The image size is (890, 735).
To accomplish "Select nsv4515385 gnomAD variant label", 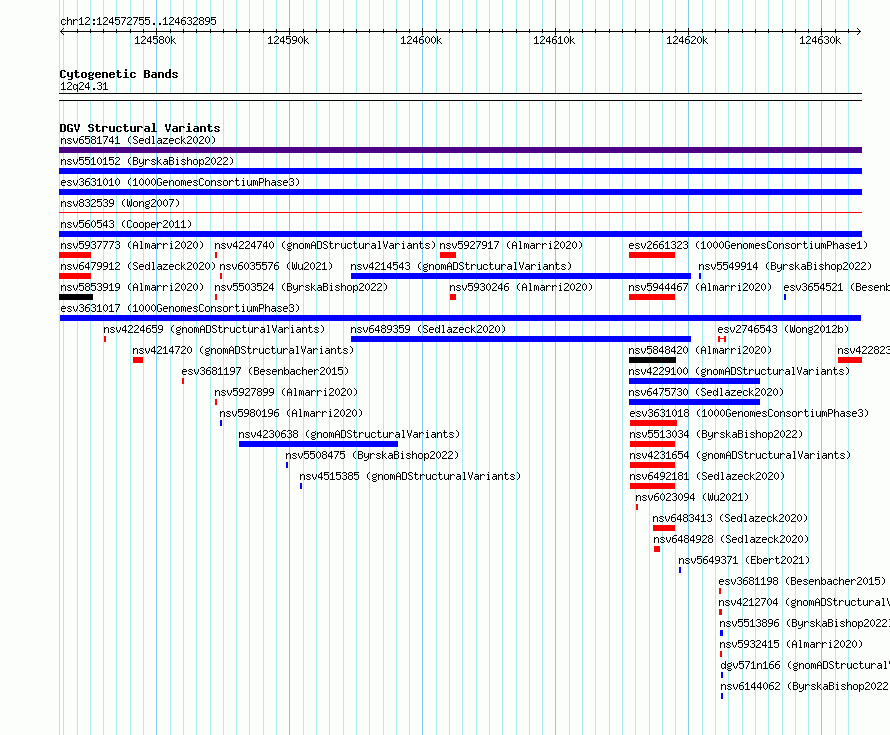I will pos(410,476).
